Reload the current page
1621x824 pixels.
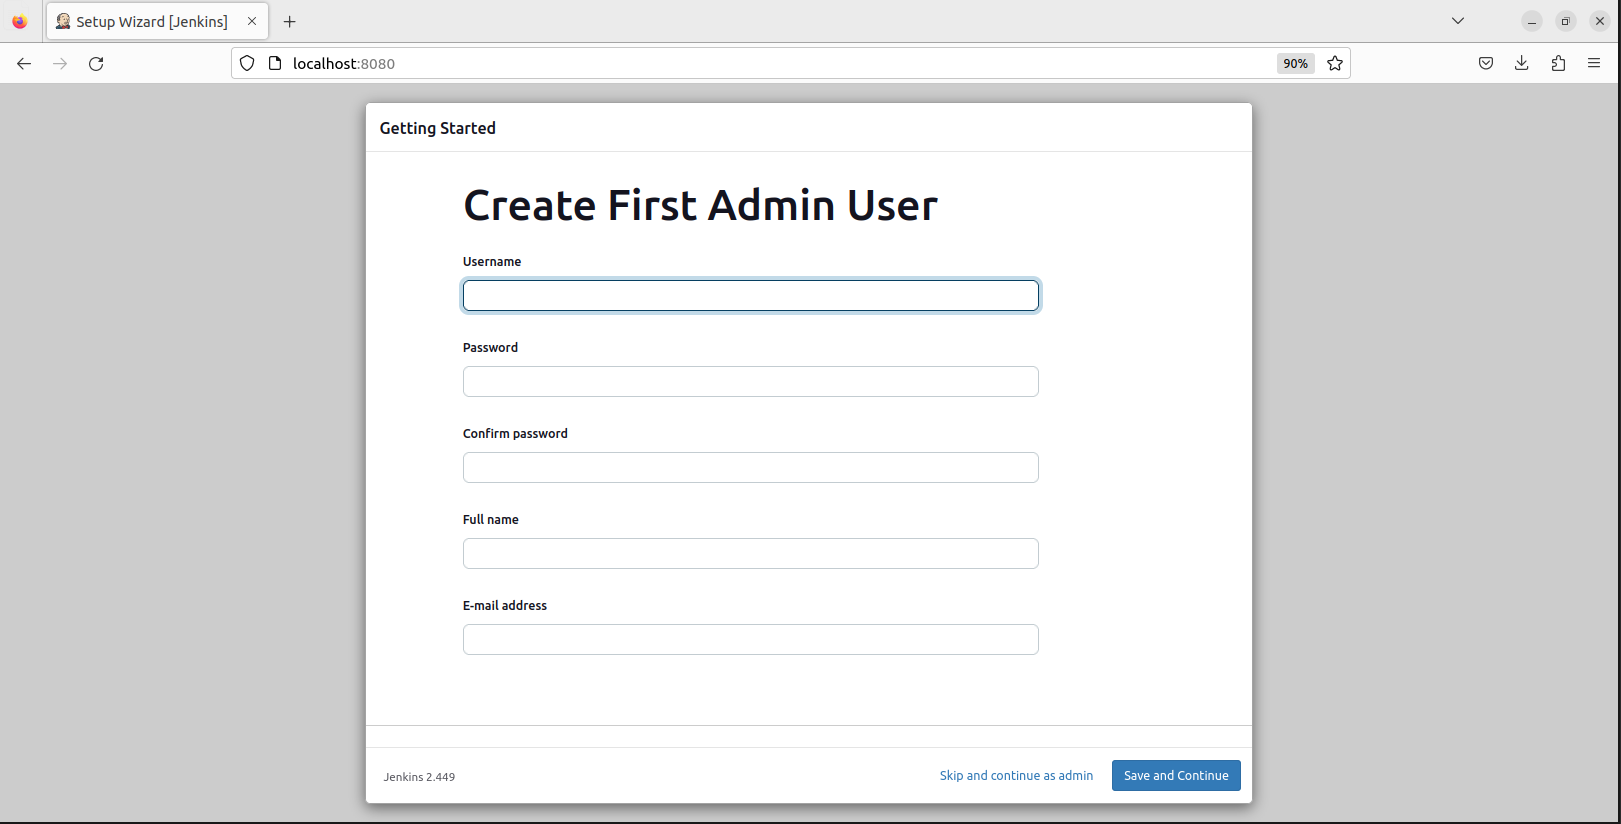point(96,64)
